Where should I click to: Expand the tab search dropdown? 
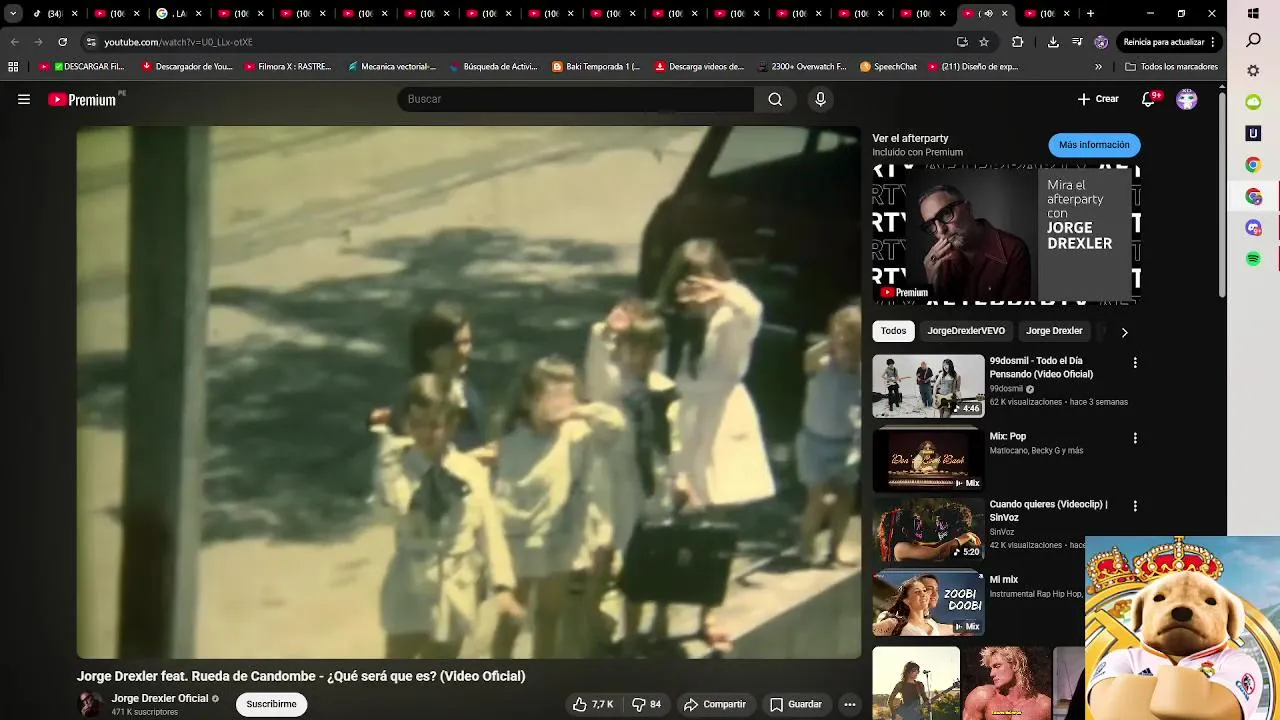click(x=13, y=14)
